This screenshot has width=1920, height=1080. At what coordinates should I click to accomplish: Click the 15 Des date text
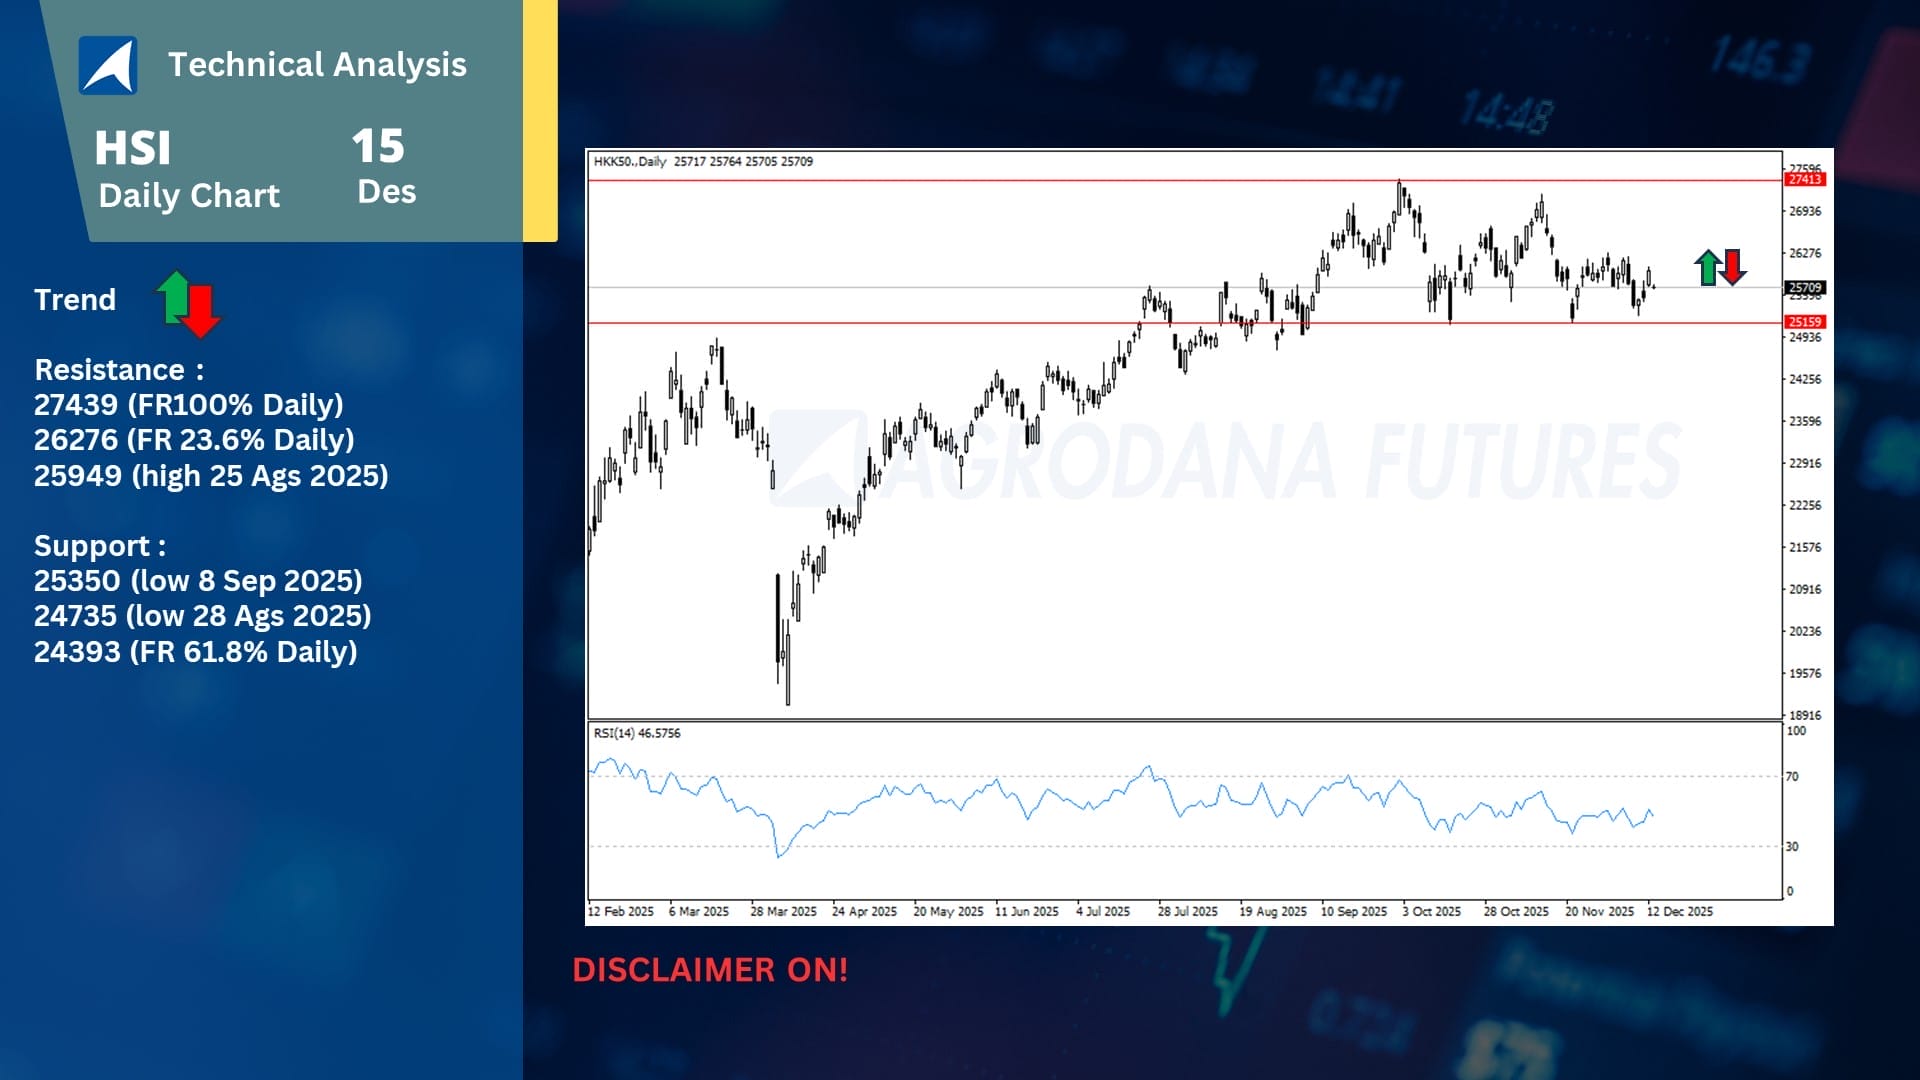tap(382, 165)
